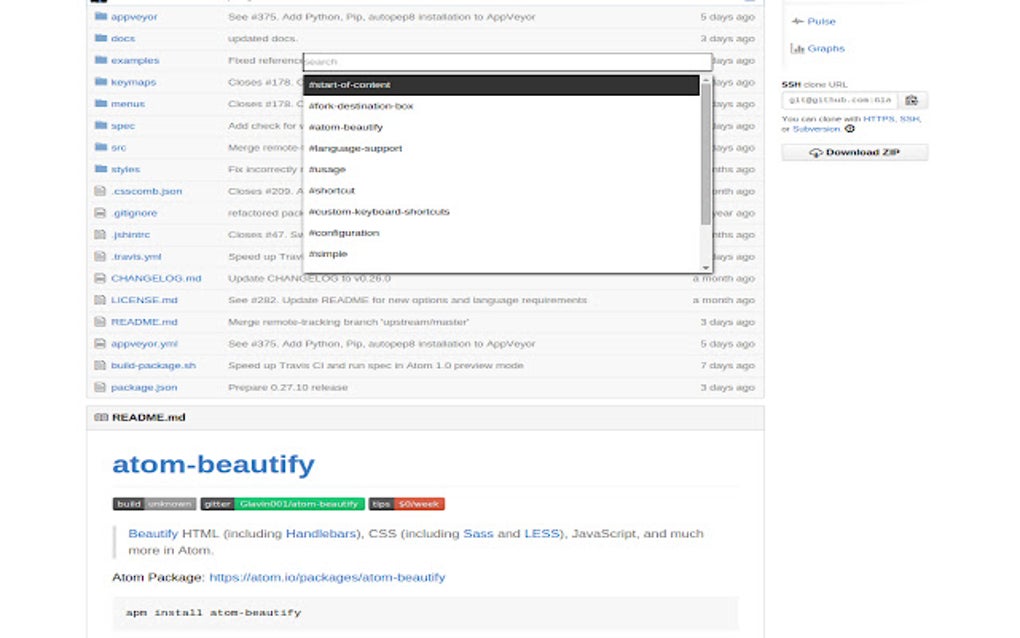The image size is (1020, 638).
Task: Click the src folder icon
Action: tap(101, 147)
